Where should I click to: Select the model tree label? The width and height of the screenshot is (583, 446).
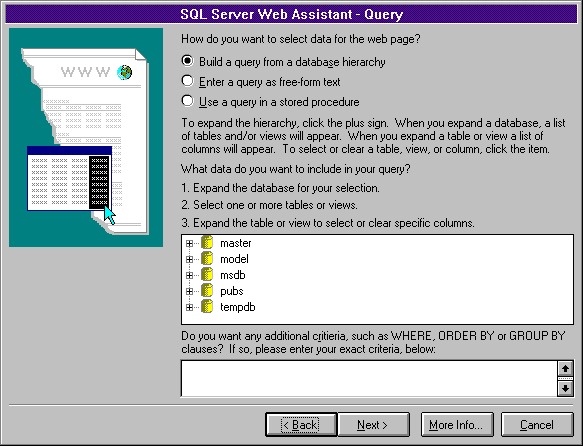234,259
